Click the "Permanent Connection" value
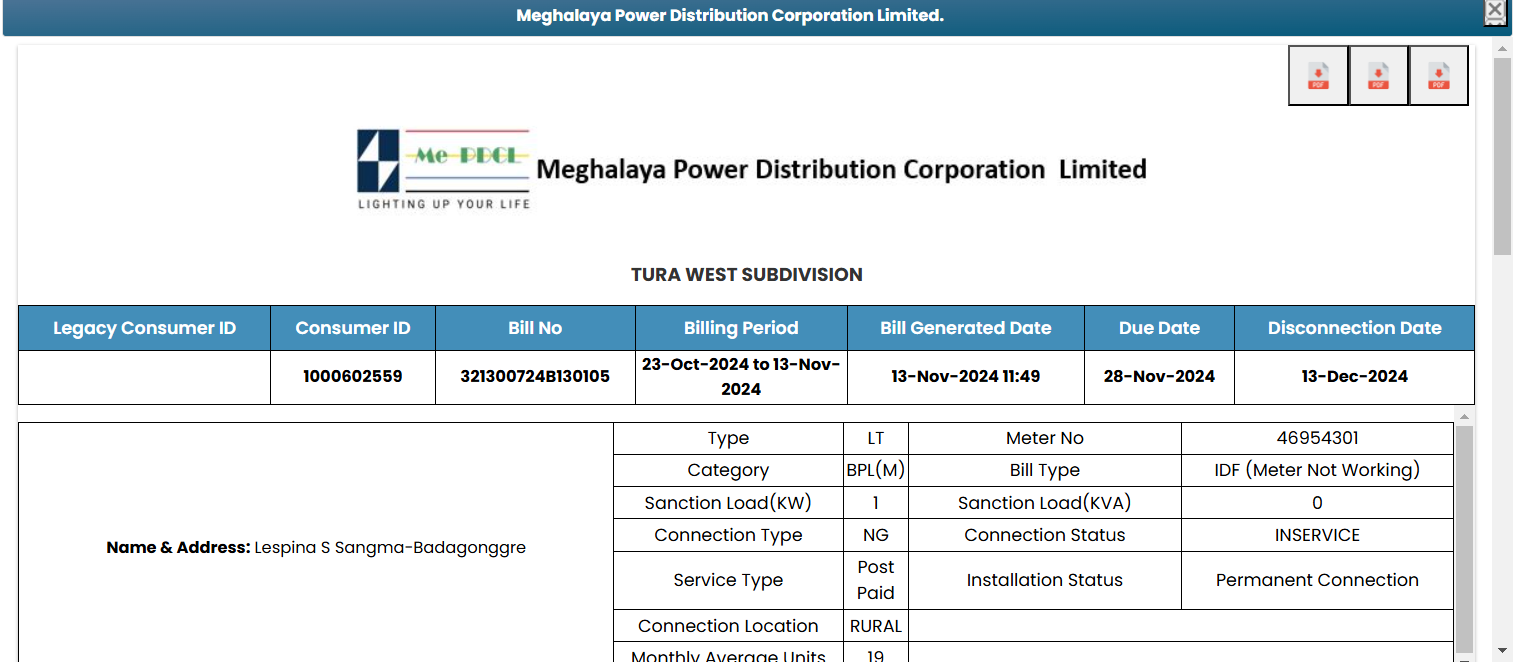 [1317, 580]
